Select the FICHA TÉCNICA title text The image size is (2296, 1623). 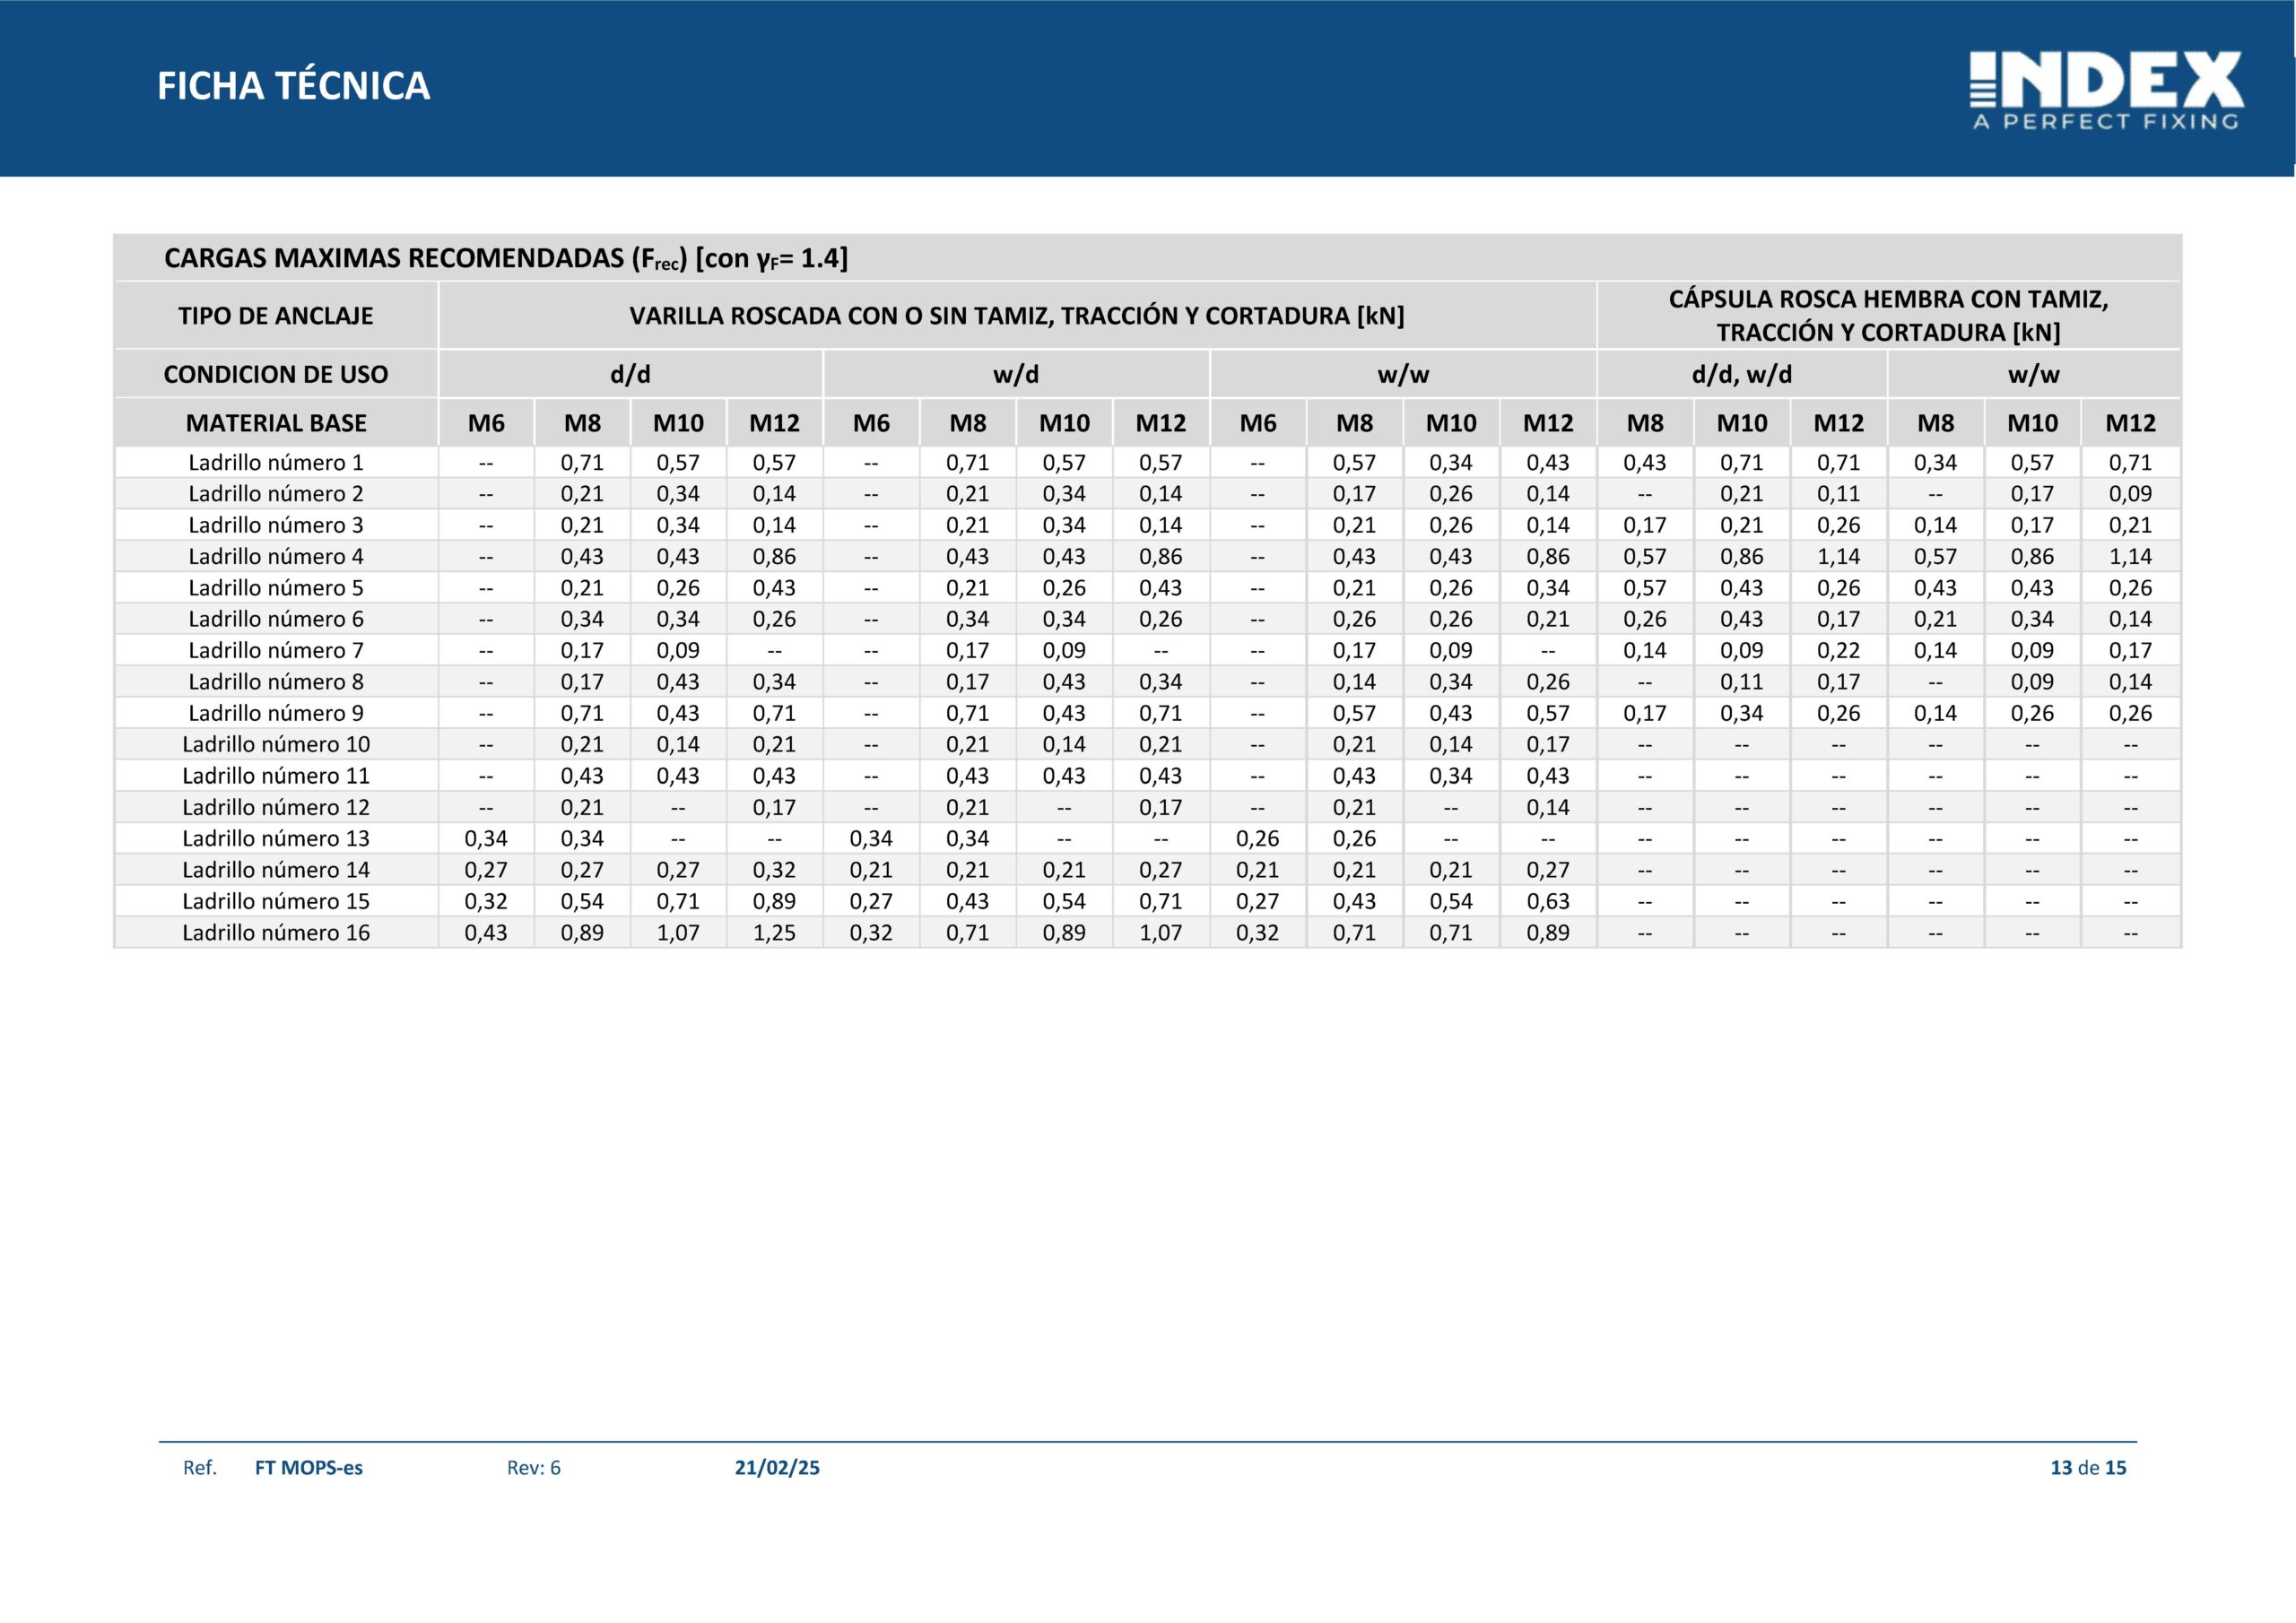pyautogui.click(x=293, y=86)
